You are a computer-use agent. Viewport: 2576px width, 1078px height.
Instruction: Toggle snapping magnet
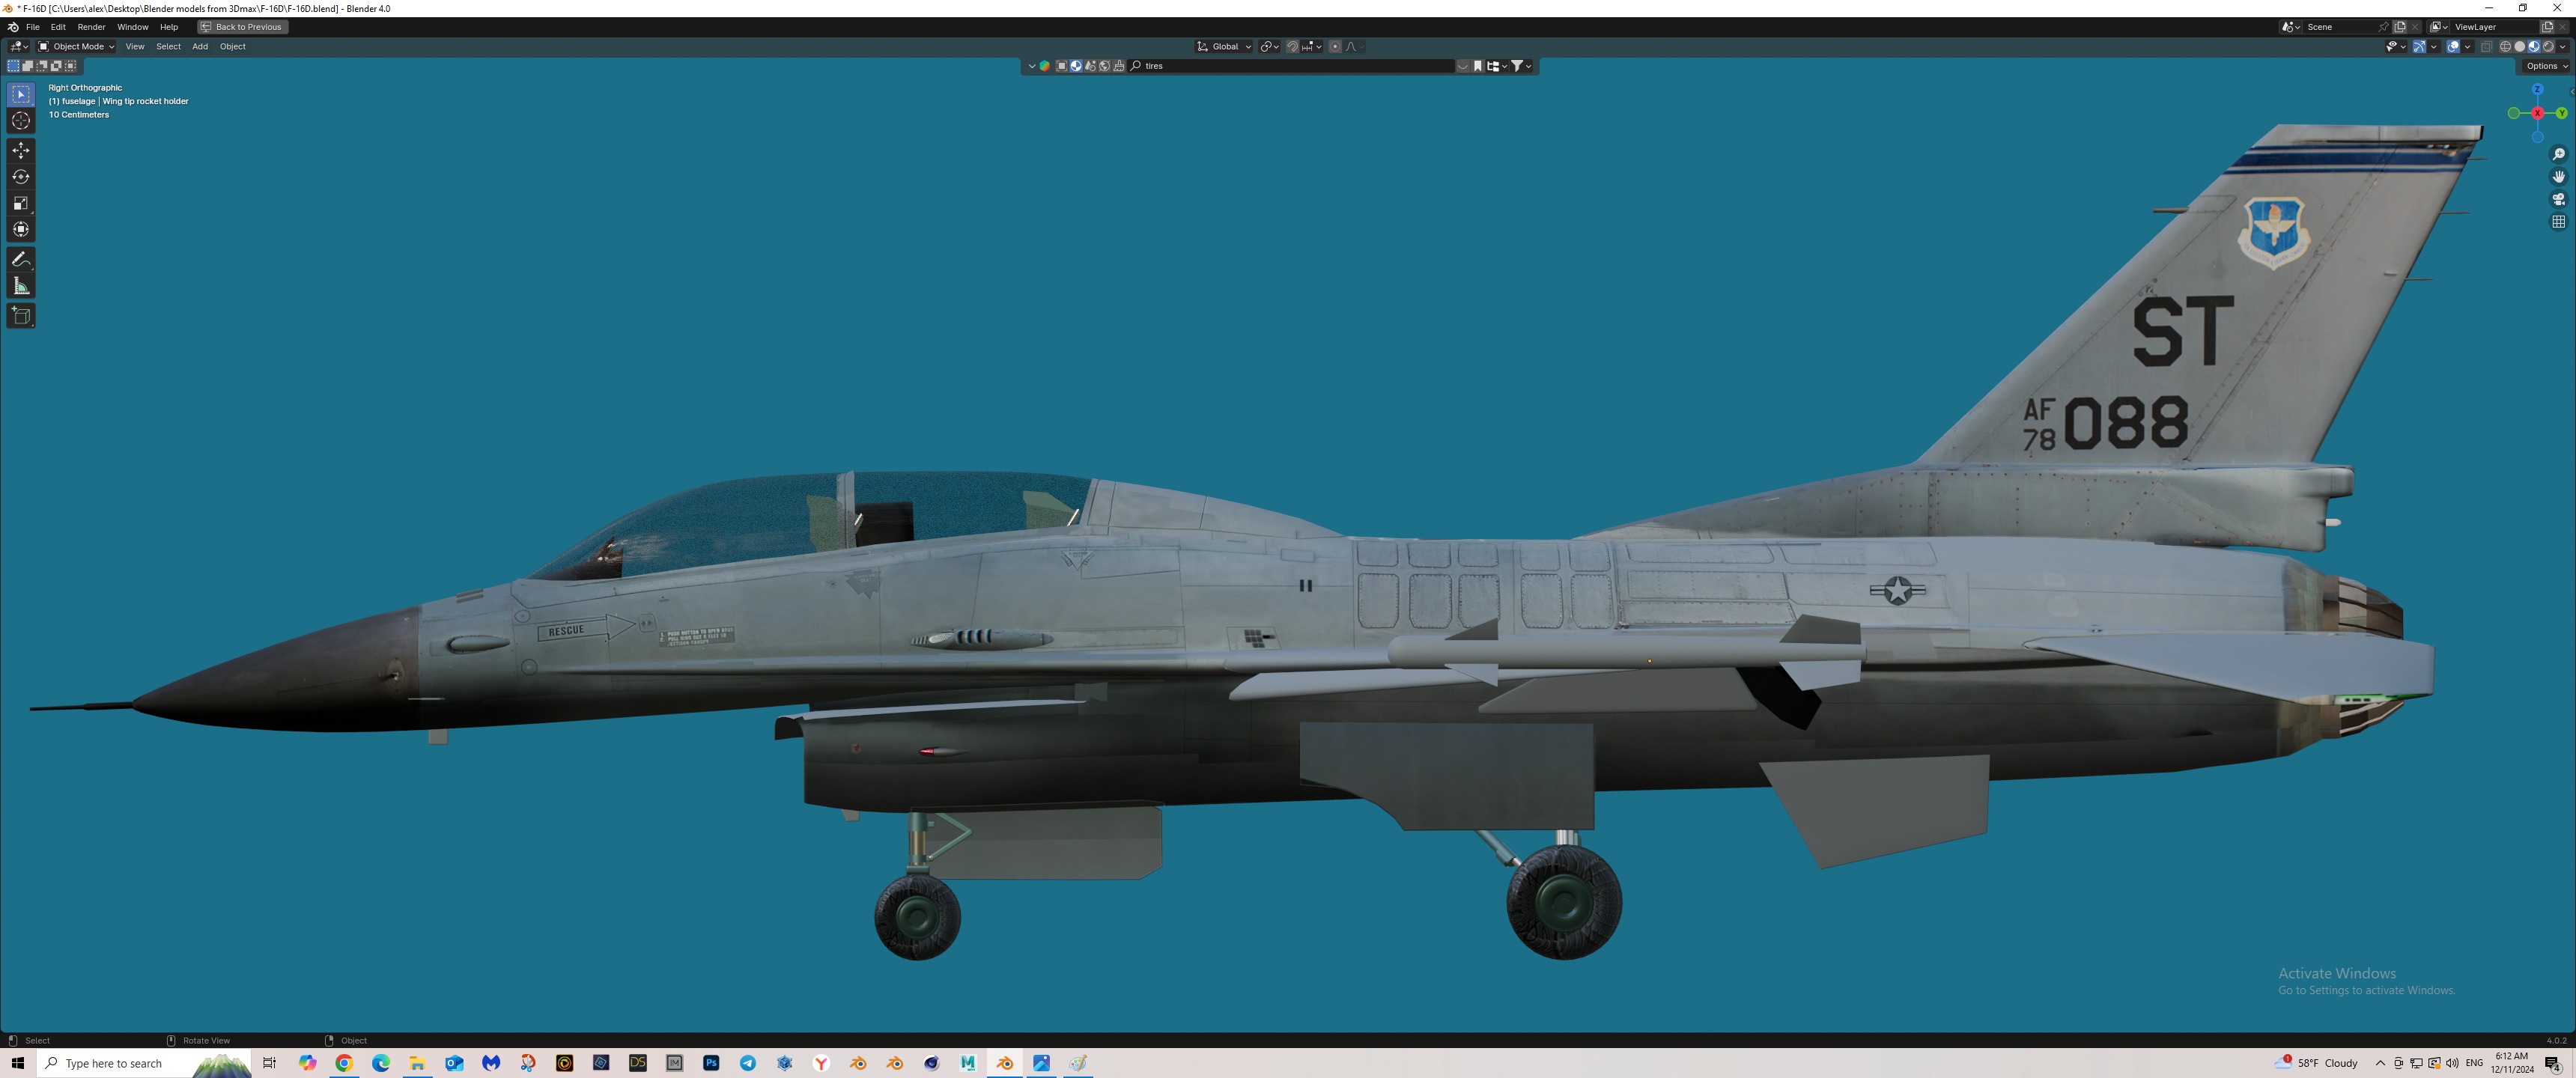pos(1292,47)
